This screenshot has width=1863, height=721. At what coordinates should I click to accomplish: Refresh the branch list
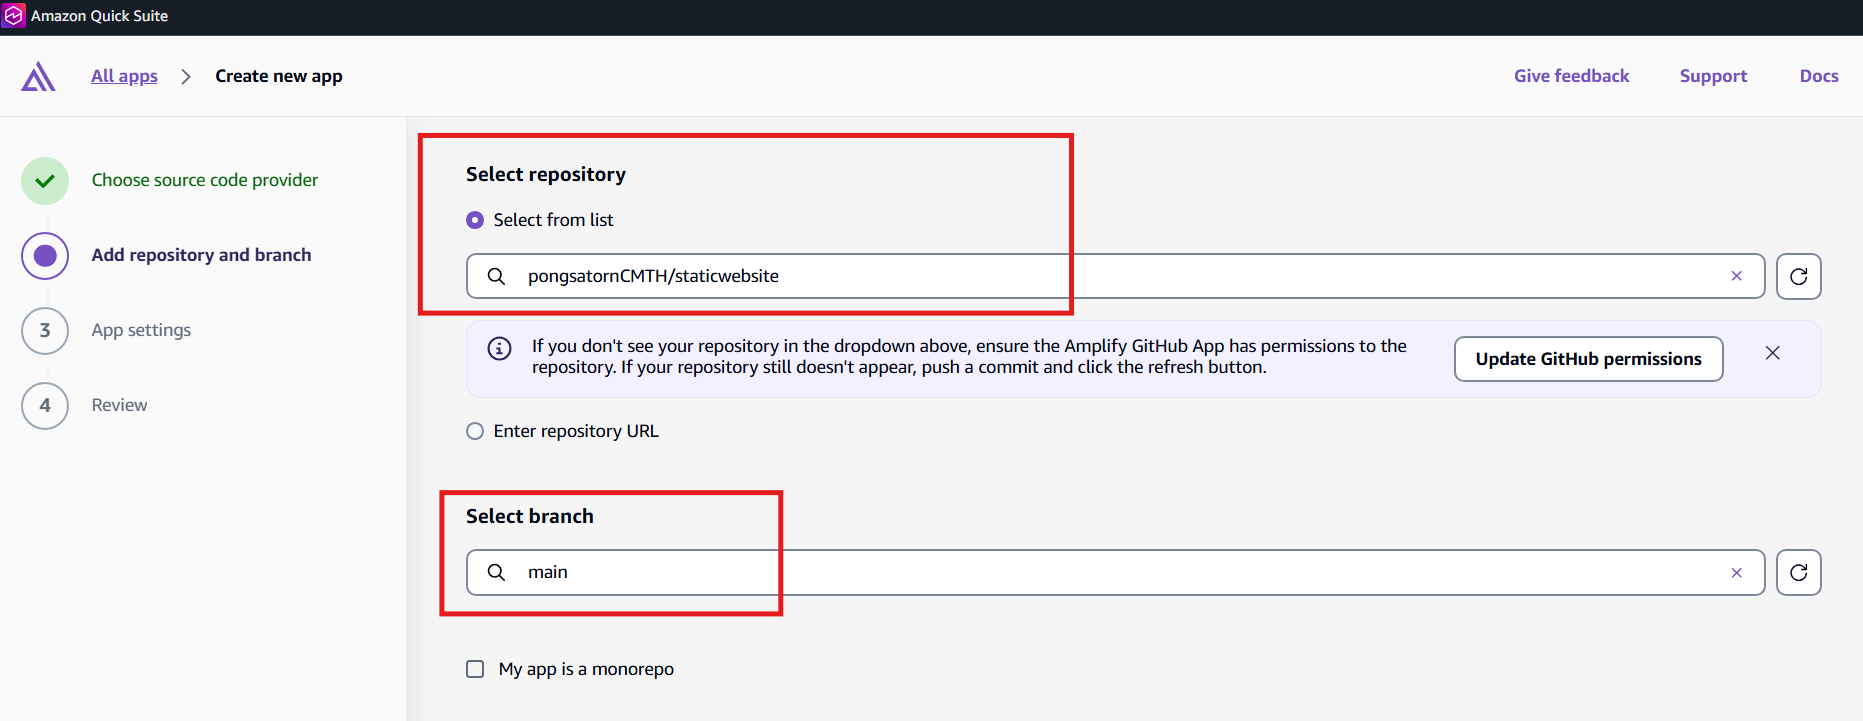[x=1798, y=573]
